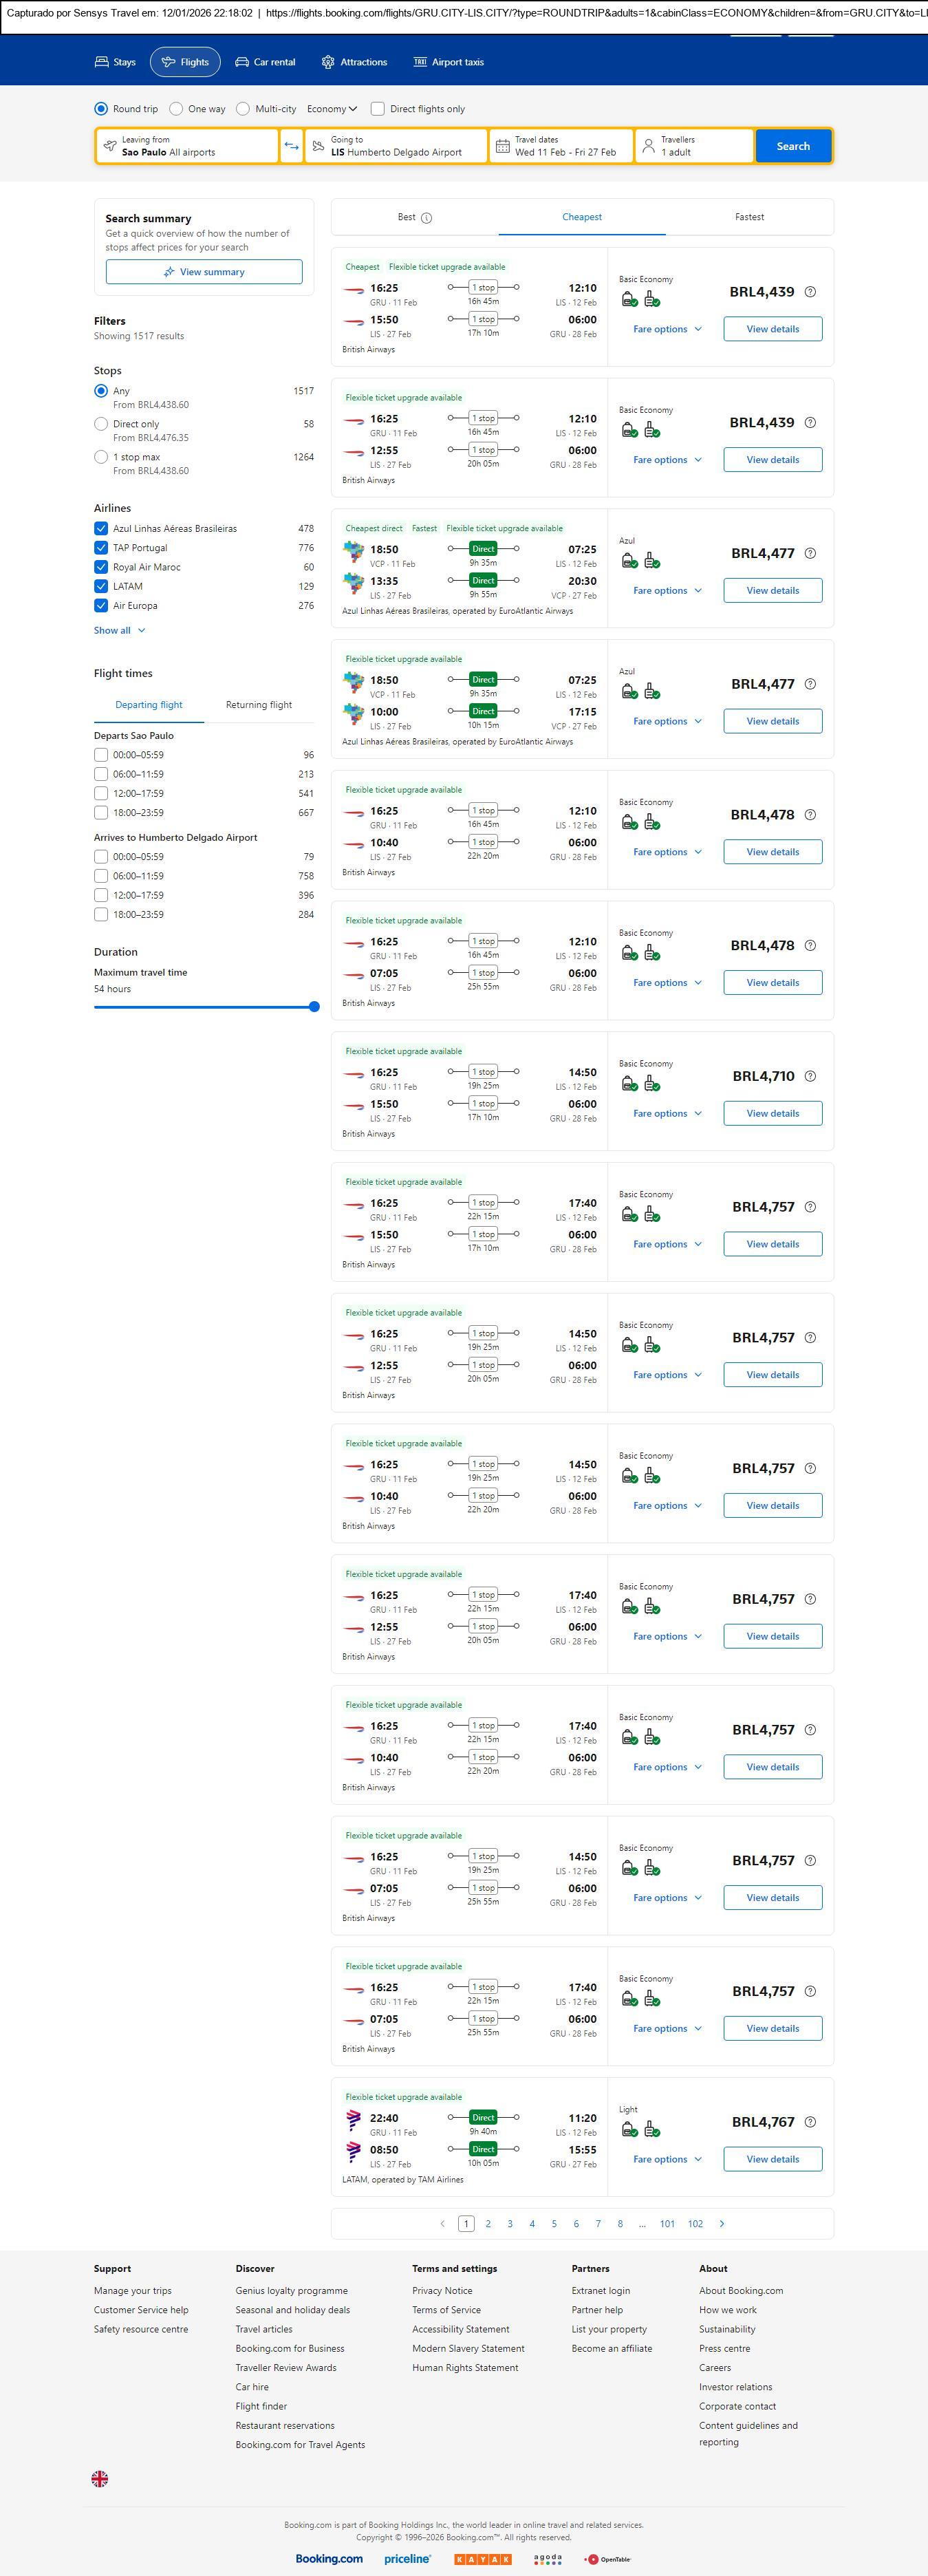Uncheck the TAP Portugal airline filter
This screenshot has width=928, height=2576.
(101, 548)
